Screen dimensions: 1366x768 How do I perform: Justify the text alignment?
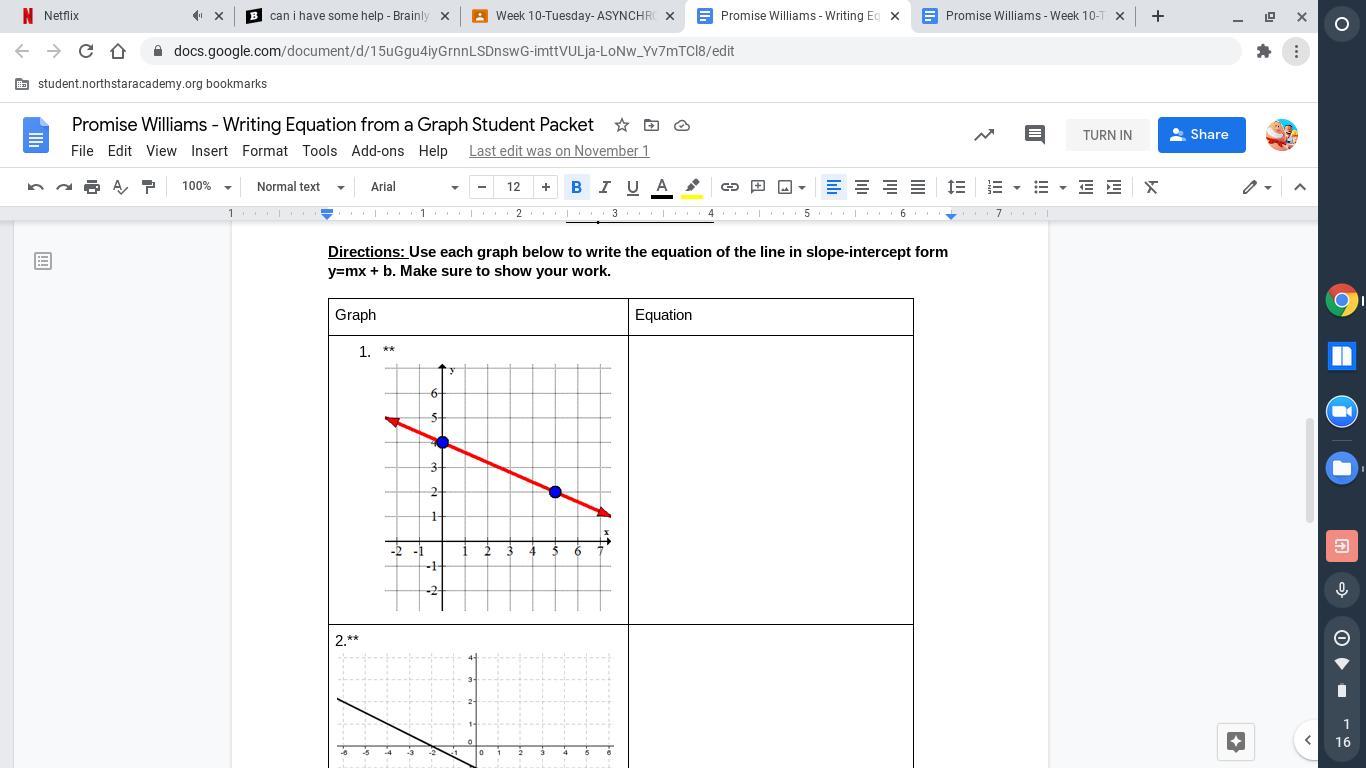coord(917,187)
